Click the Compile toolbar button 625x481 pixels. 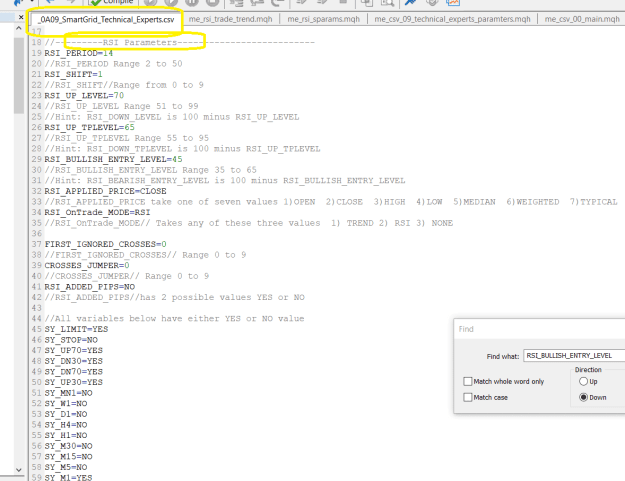pos(112,2)
